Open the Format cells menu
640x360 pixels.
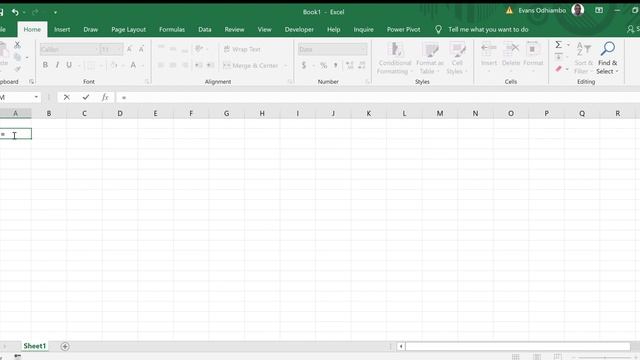pos(533,57)
